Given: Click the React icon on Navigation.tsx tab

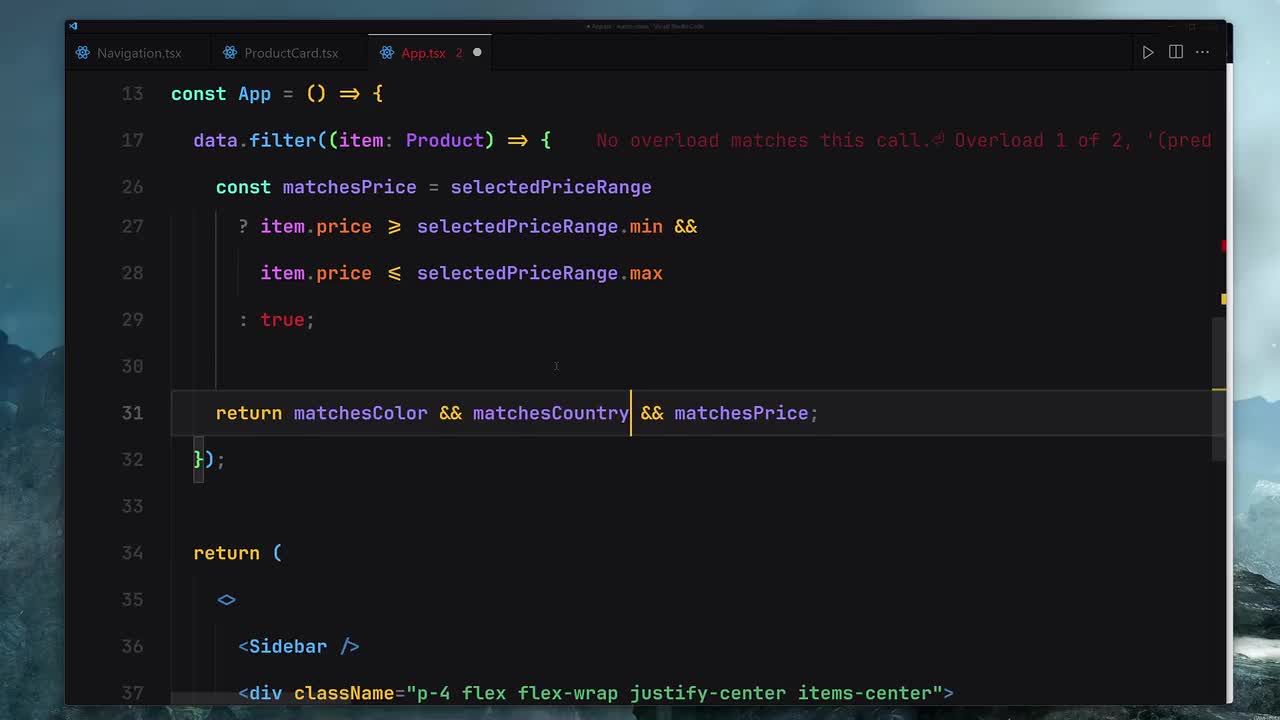Looking at the screenshot, I should click(83, 53).
